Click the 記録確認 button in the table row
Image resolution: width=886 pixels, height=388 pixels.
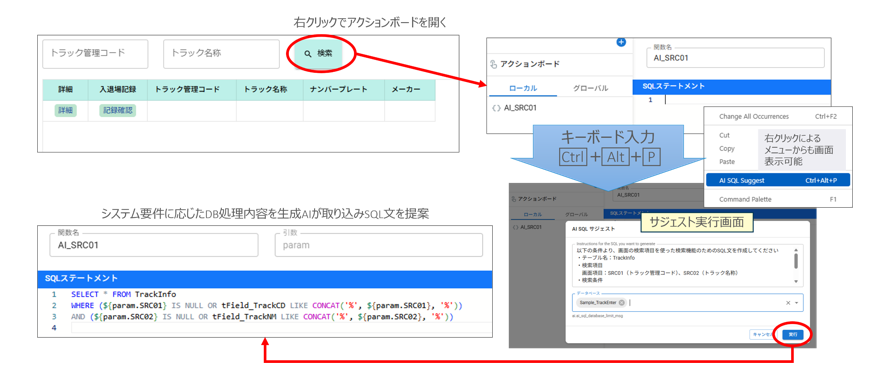click(x=118, y=111)
